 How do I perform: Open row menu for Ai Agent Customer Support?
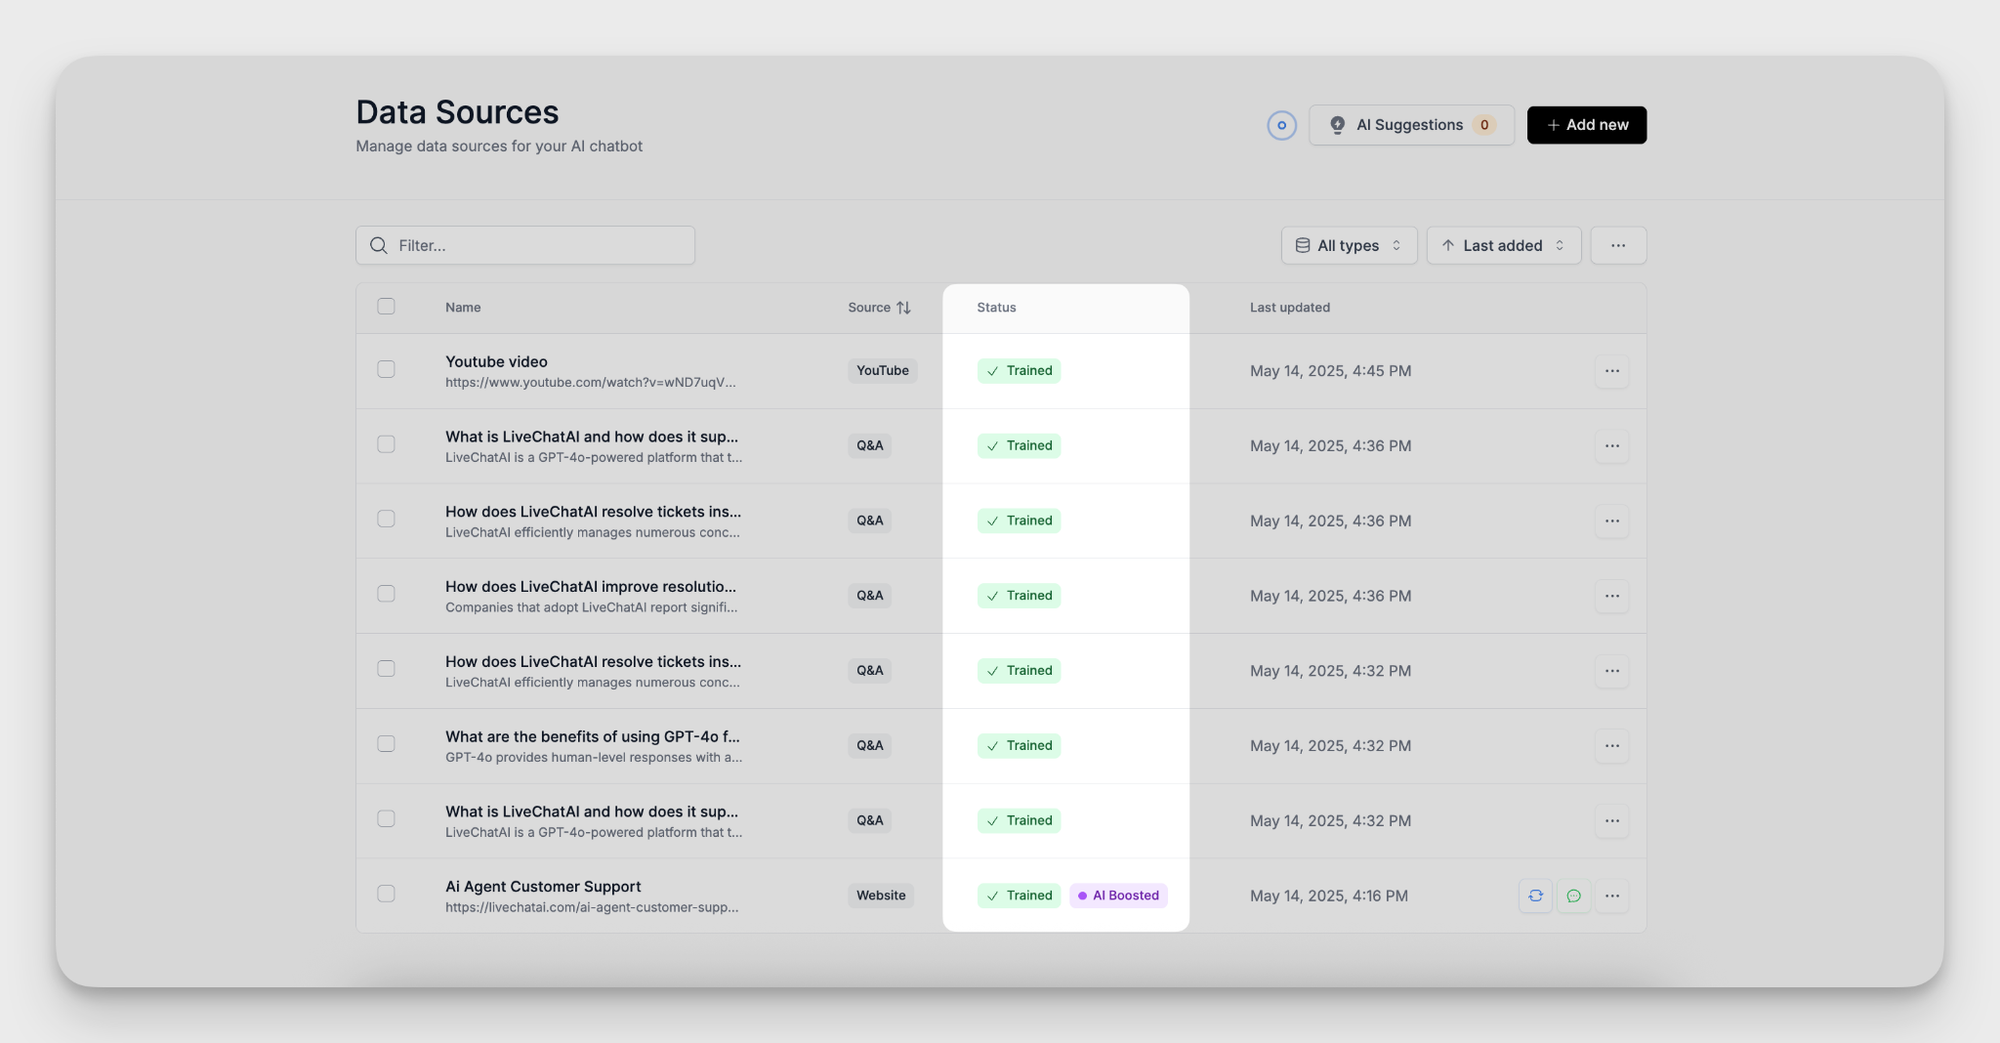click(1612, 896)
